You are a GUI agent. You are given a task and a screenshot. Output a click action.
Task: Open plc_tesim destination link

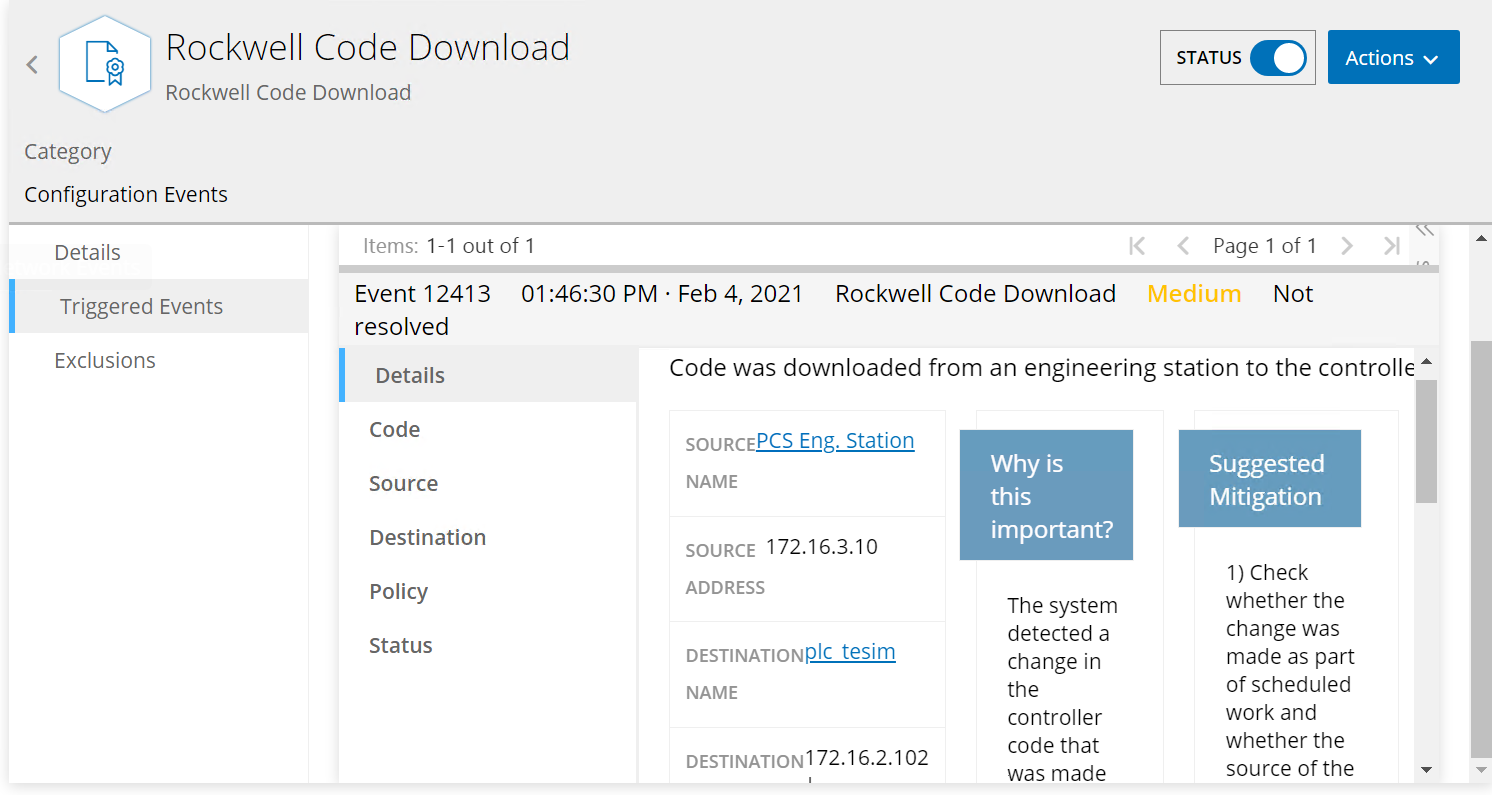850,652
